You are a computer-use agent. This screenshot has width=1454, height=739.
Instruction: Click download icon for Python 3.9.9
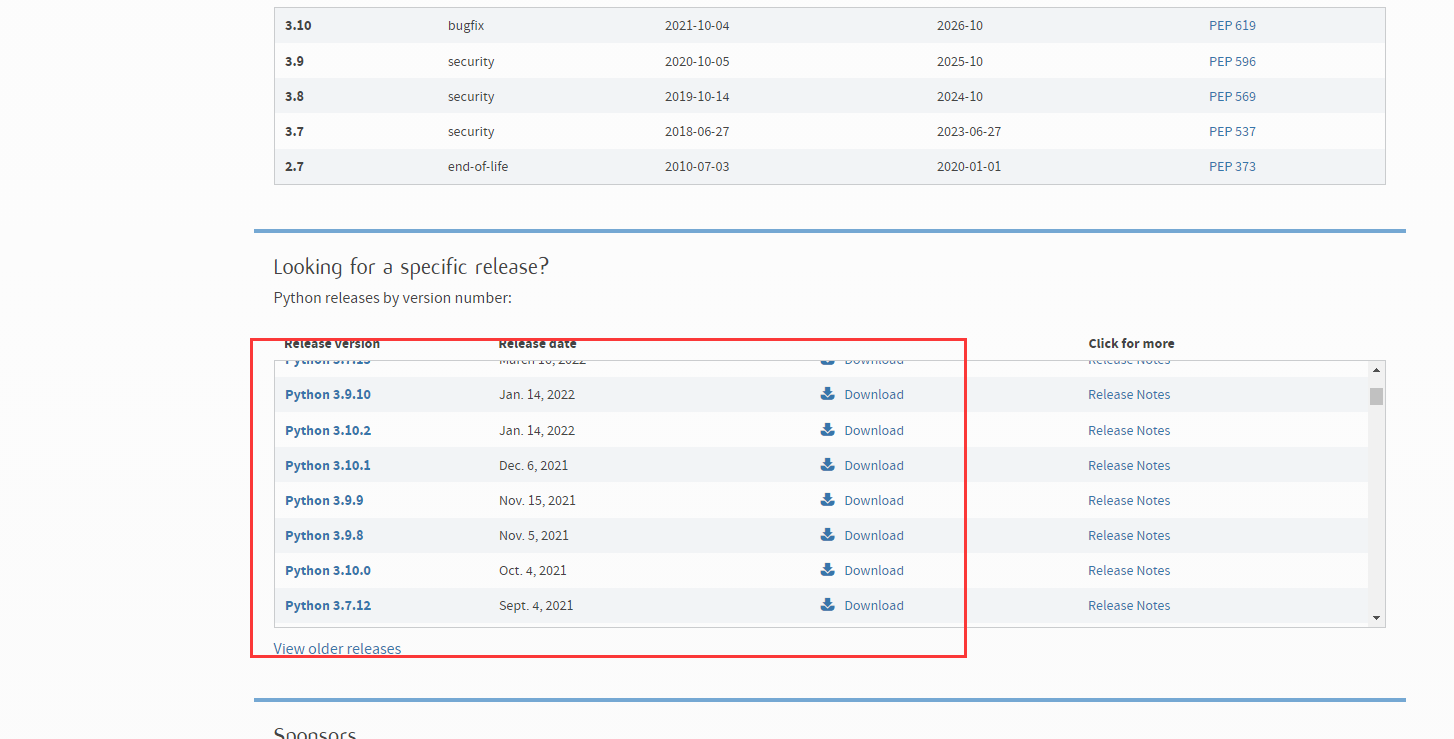(x=827, y=500)
